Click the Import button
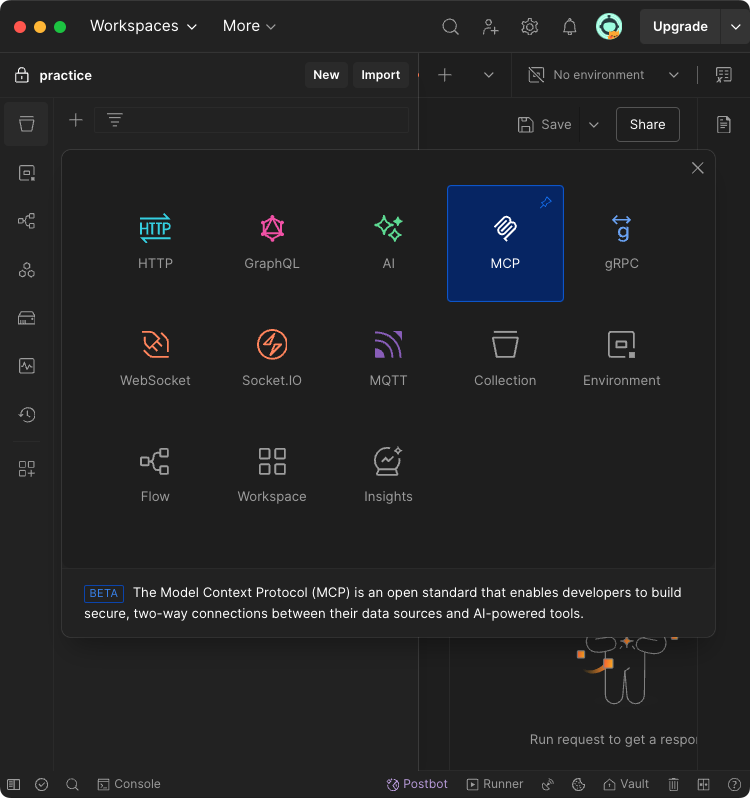The height and width of the screenshot is (798, 750). pyautogui.click(x=381, y=75)
